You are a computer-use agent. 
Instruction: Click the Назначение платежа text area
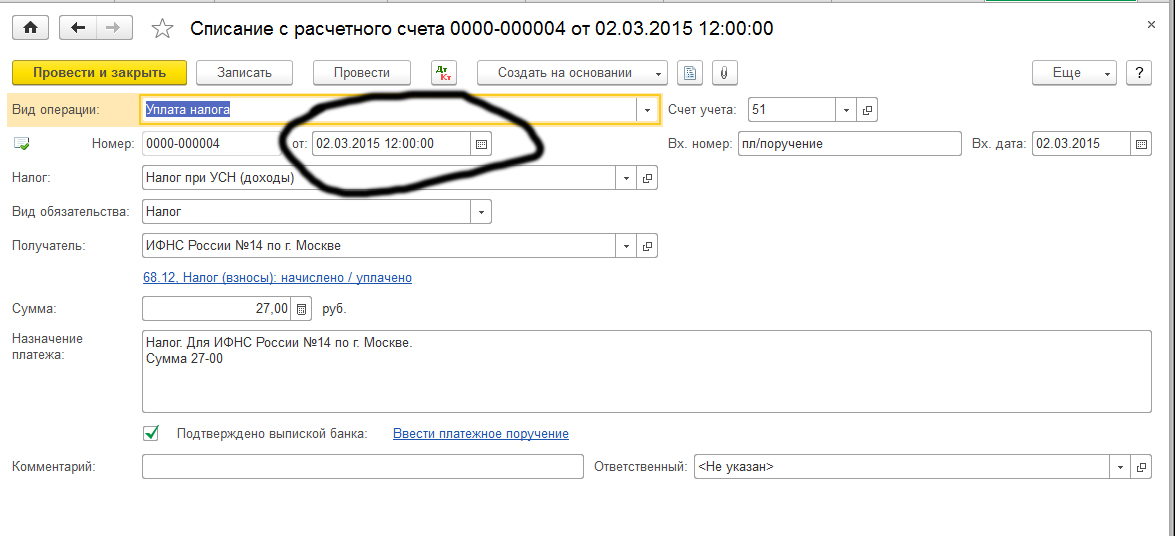click(x=647, y=371)
